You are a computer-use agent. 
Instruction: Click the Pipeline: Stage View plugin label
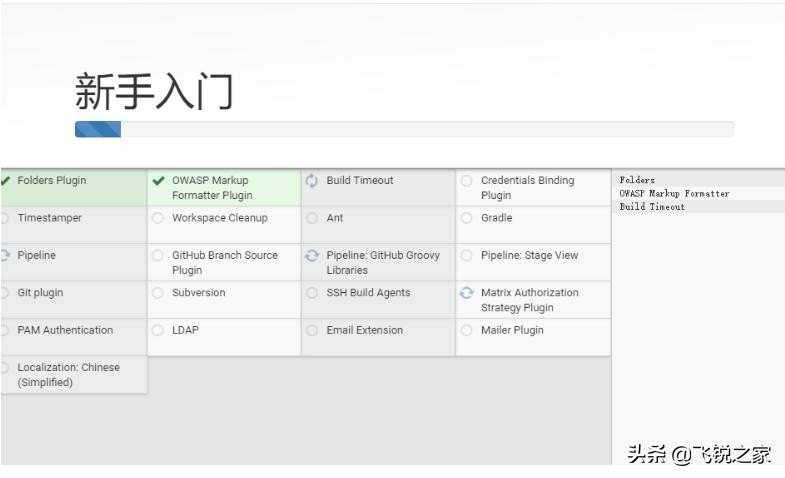[x=529, y=255]
